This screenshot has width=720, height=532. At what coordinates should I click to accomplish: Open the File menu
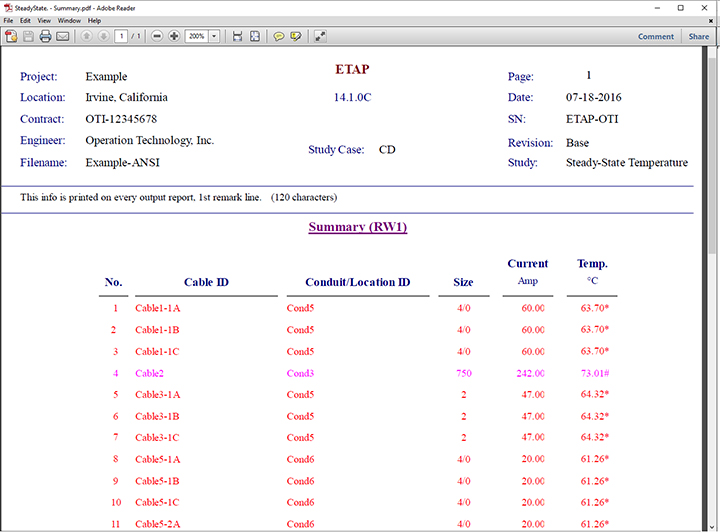(9, 20)
